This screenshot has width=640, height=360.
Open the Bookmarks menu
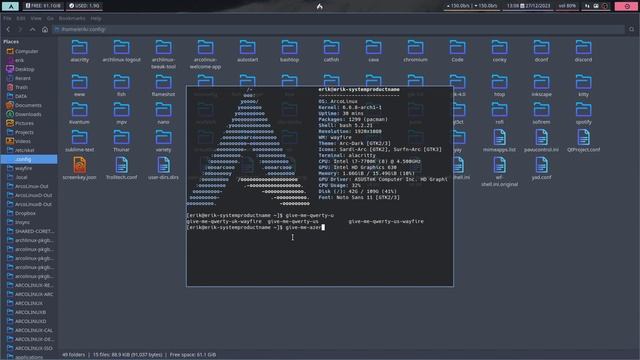point(72,18)
